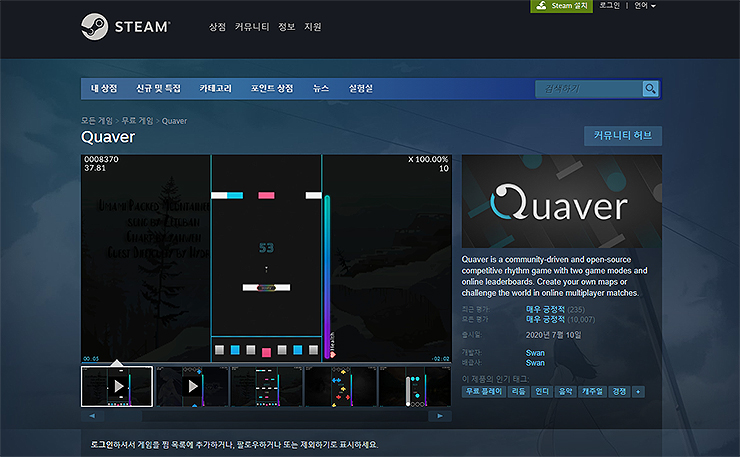Open the 뉴스 tab
Screen dimensions: 740x457
click(321, 88)
